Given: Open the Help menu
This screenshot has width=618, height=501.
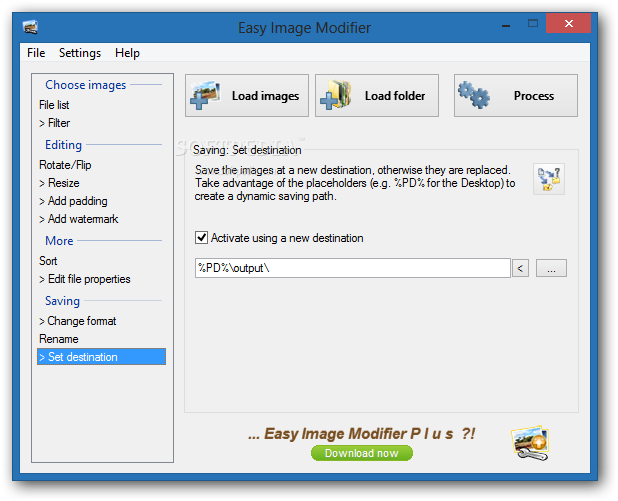Looking at the screenshot, I should click(127, 53).
